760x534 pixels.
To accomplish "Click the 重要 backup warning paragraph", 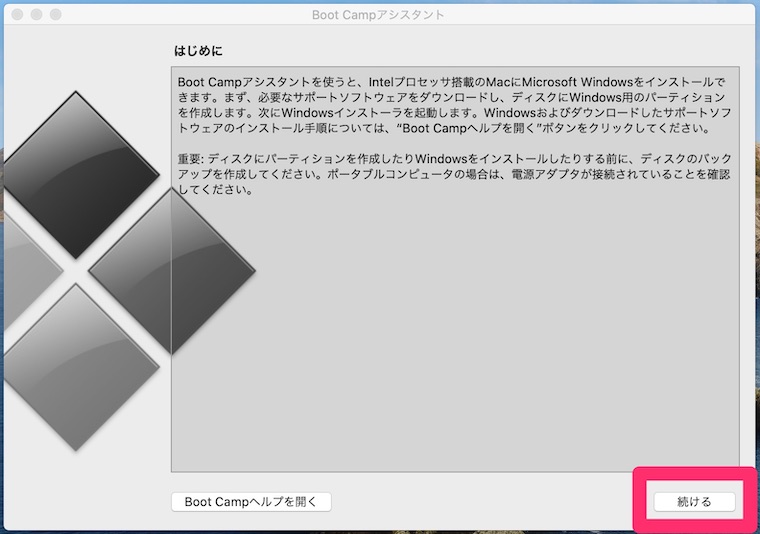I will 455,174.
